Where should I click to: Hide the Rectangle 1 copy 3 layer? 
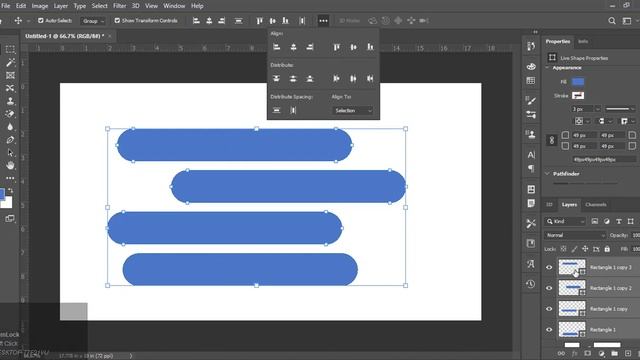549,267
